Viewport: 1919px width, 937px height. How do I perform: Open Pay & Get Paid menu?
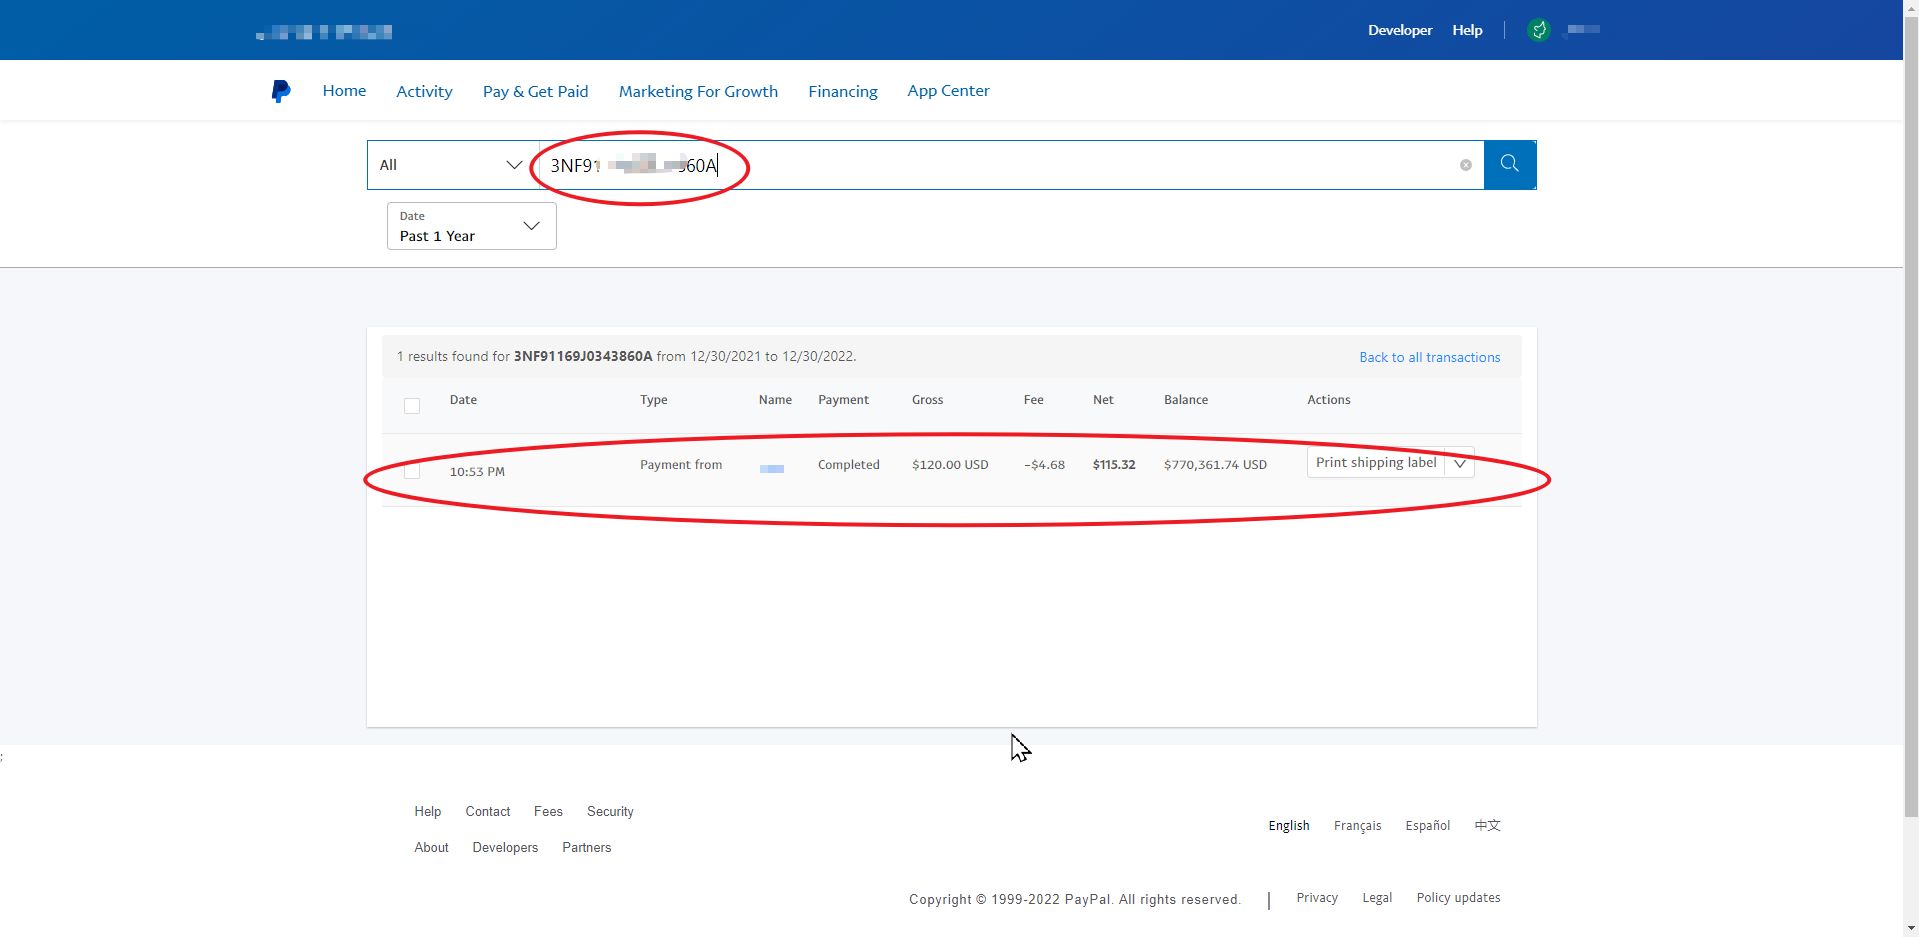point(535,91)
